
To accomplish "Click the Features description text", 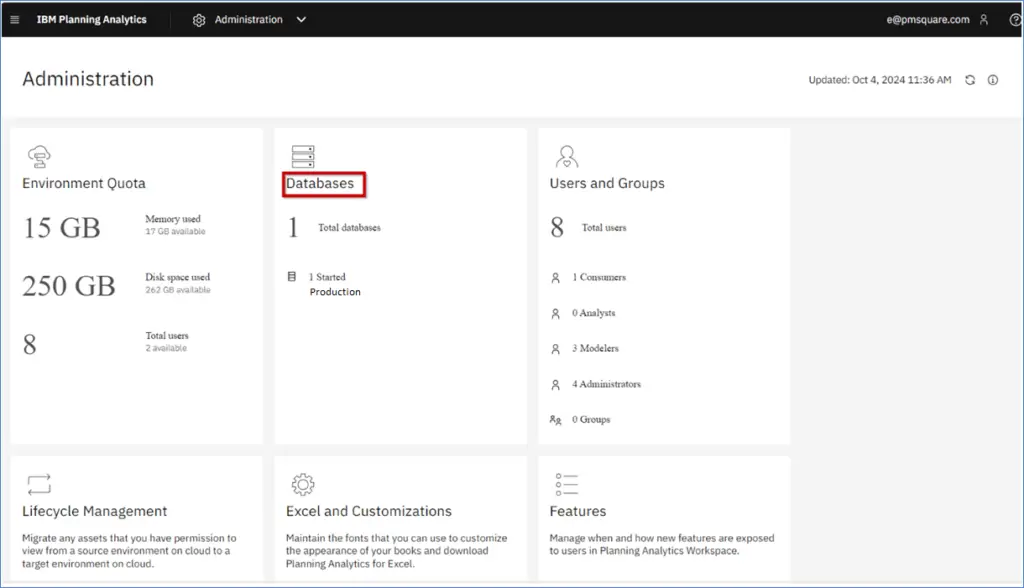I will 662,544.
